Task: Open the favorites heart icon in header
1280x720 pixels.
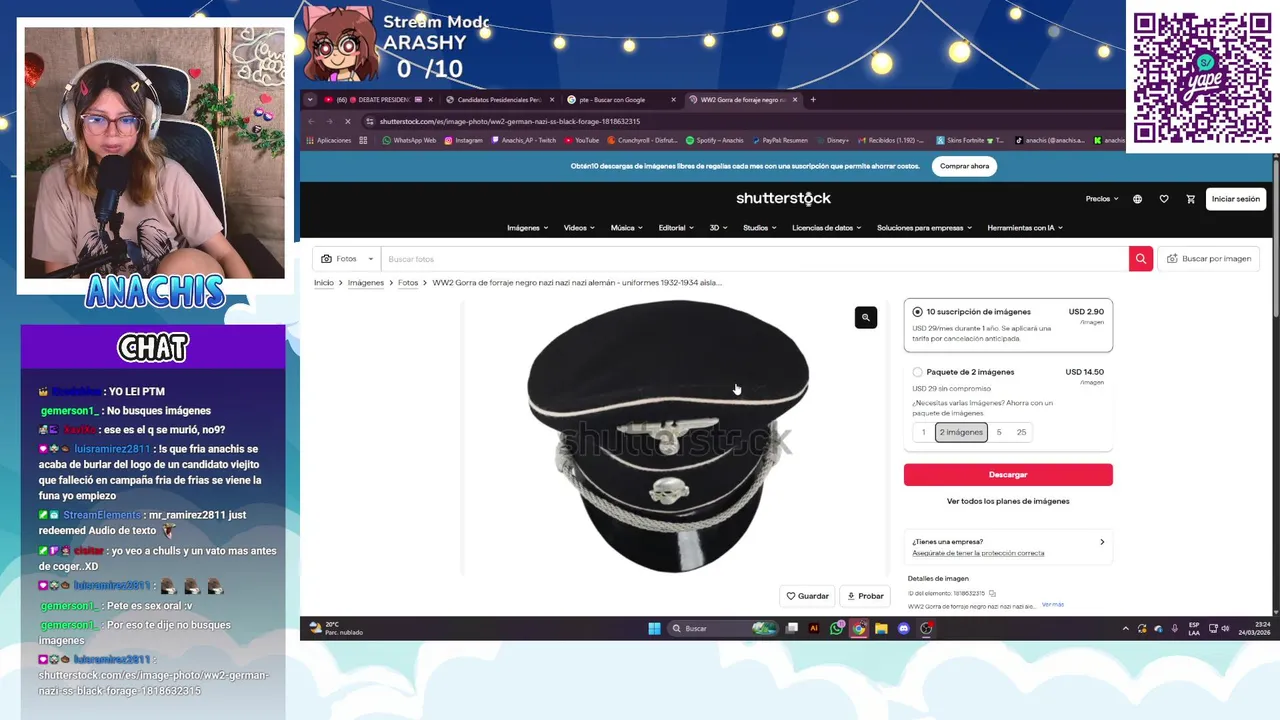Action: pyautogui.click(x=1164, y=199)
